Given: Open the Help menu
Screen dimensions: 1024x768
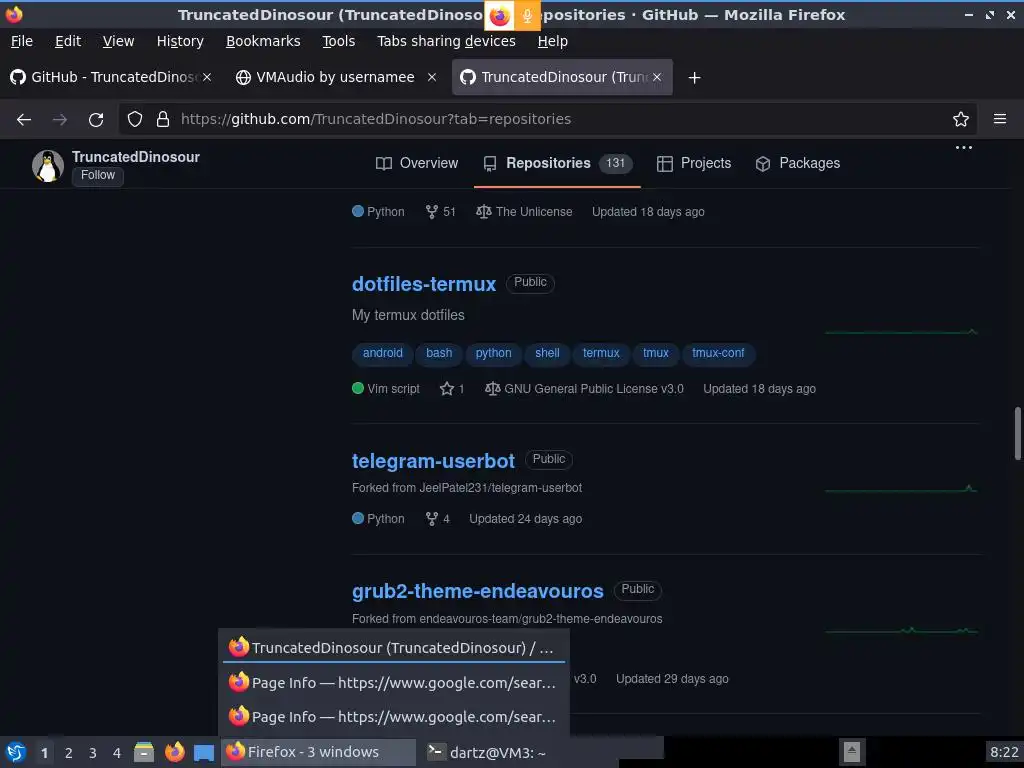Looking at the screenshot, I should point(552,41).
